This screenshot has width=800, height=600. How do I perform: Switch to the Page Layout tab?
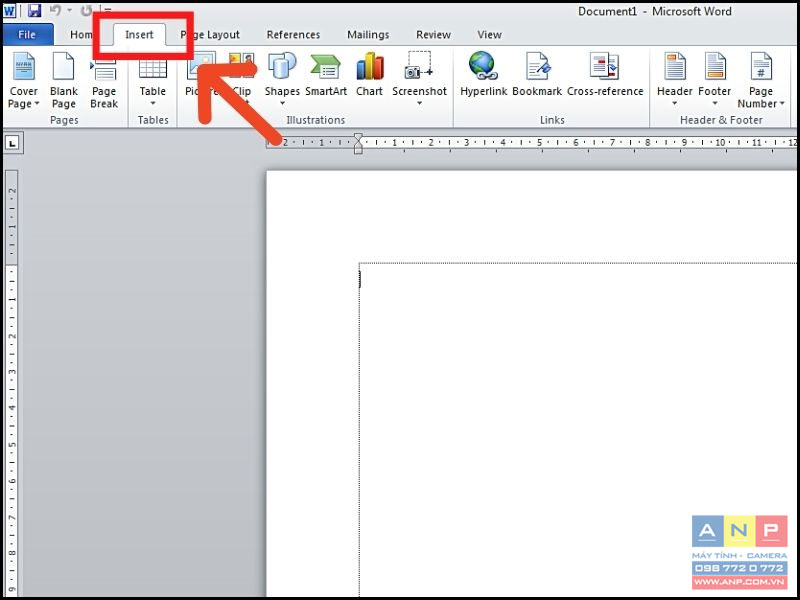(x=210, y=35)
